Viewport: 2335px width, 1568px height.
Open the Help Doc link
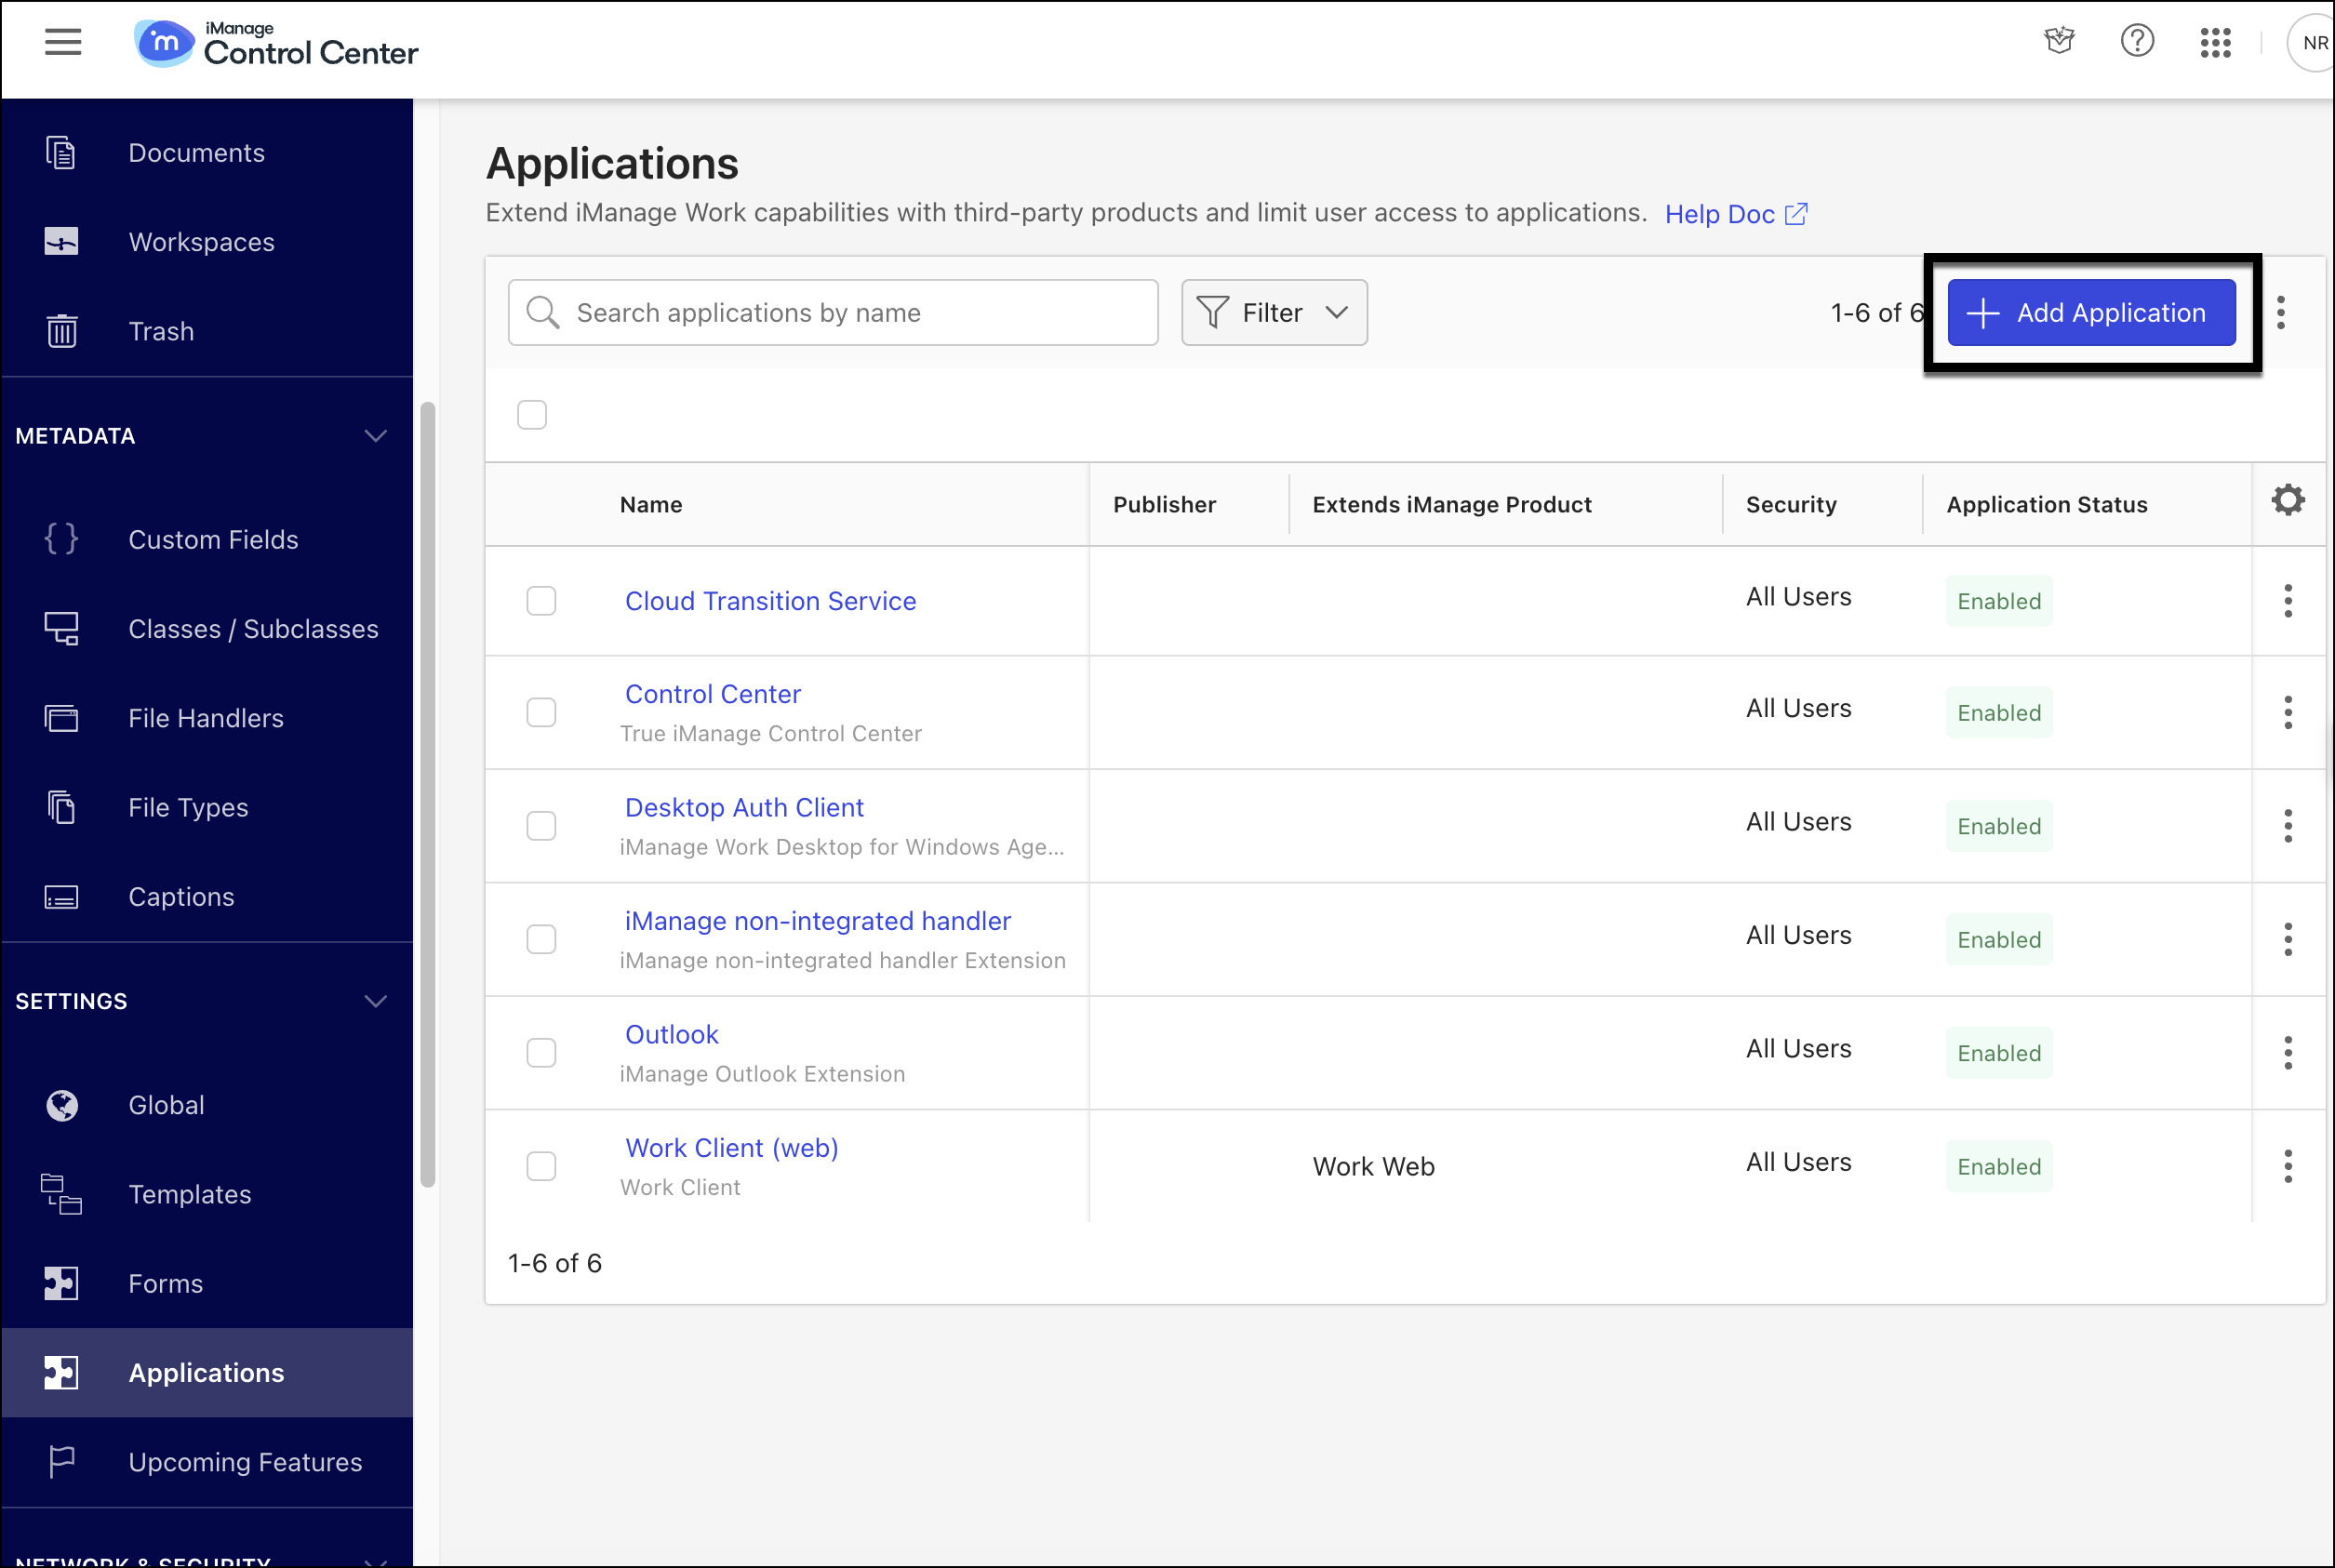point(1735,214)
